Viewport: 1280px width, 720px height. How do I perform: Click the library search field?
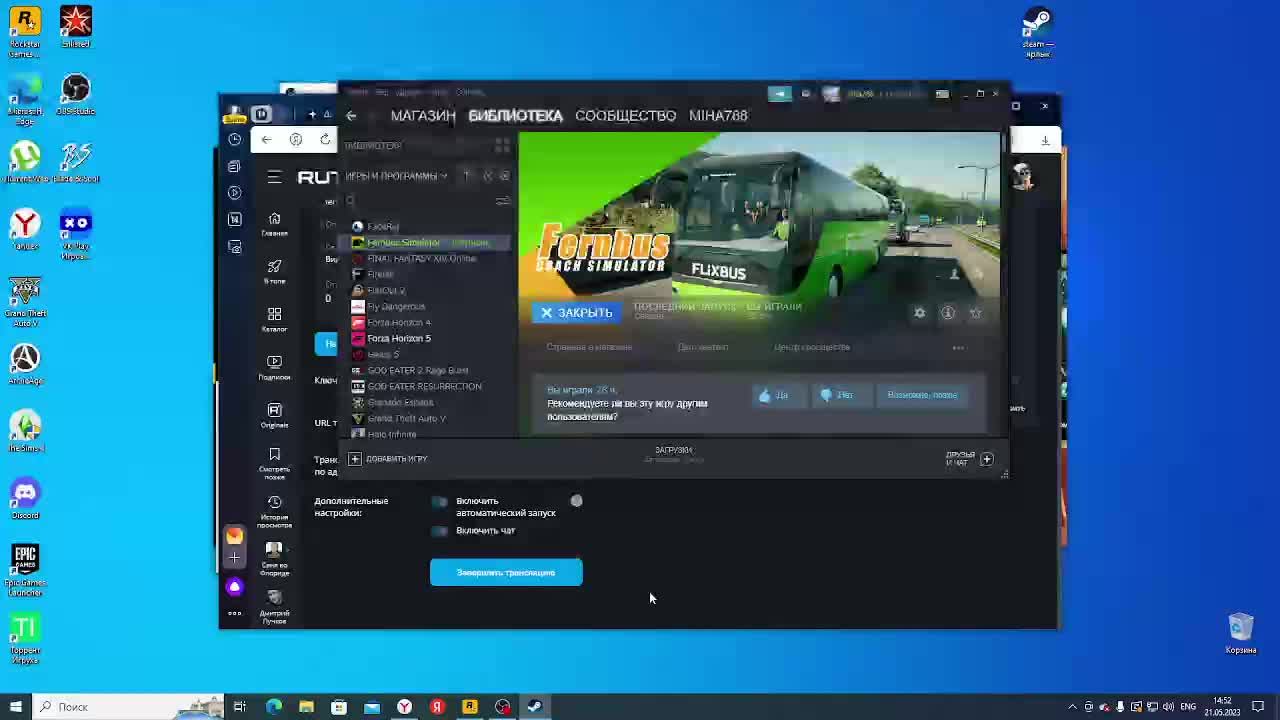[420, 201]
